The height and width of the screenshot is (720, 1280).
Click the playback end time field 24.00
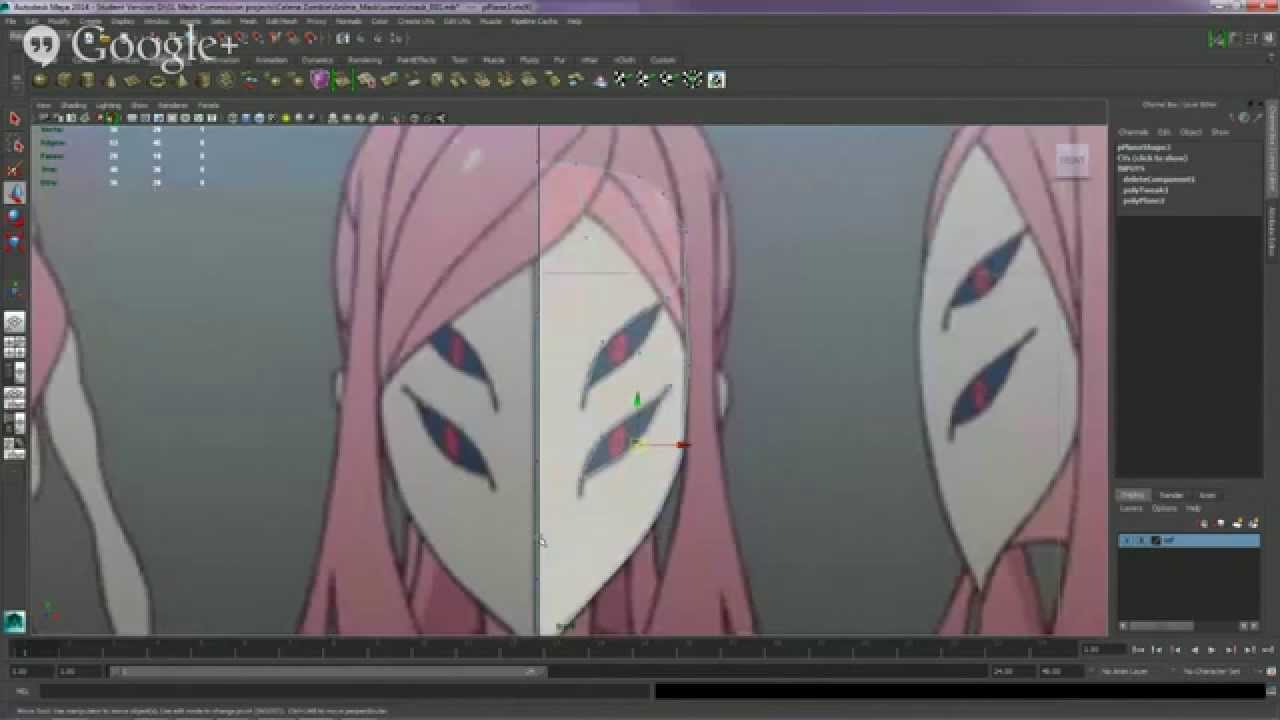click(1012, 672)
